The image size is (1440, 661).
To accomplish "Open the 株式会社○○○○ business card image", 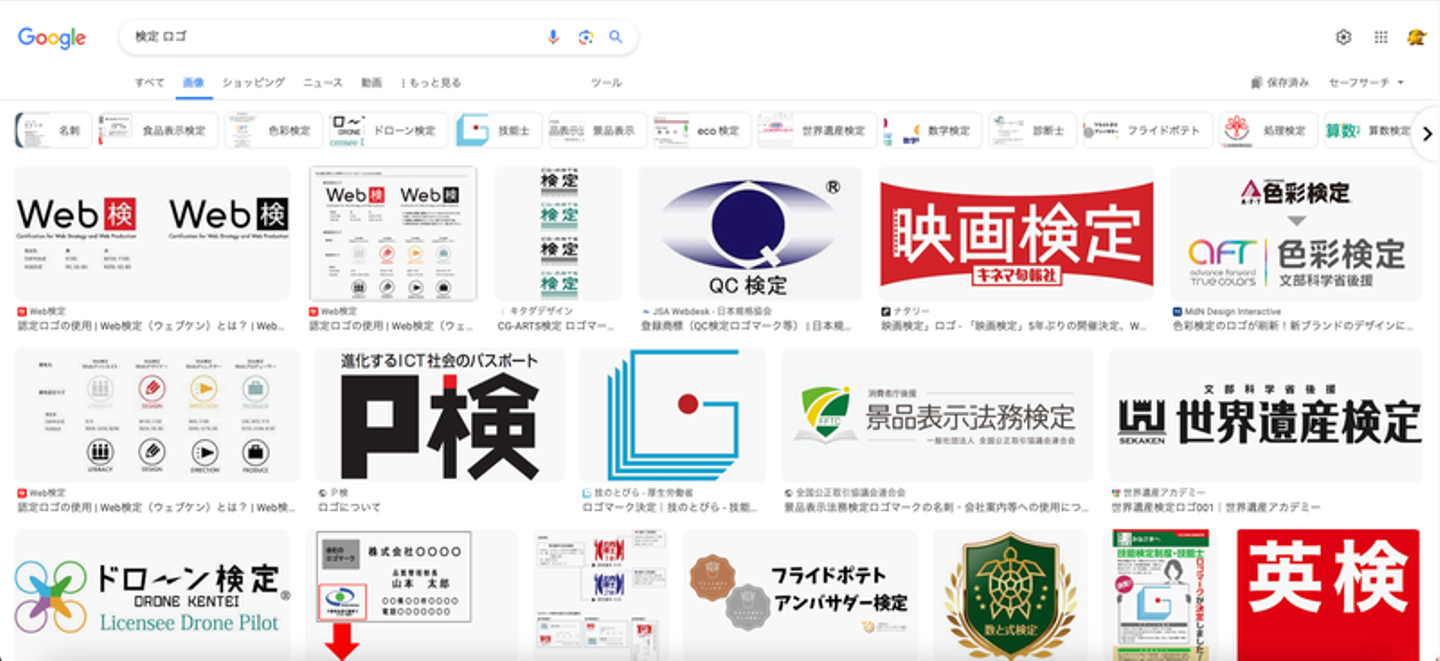I will (x=411, y=594).
